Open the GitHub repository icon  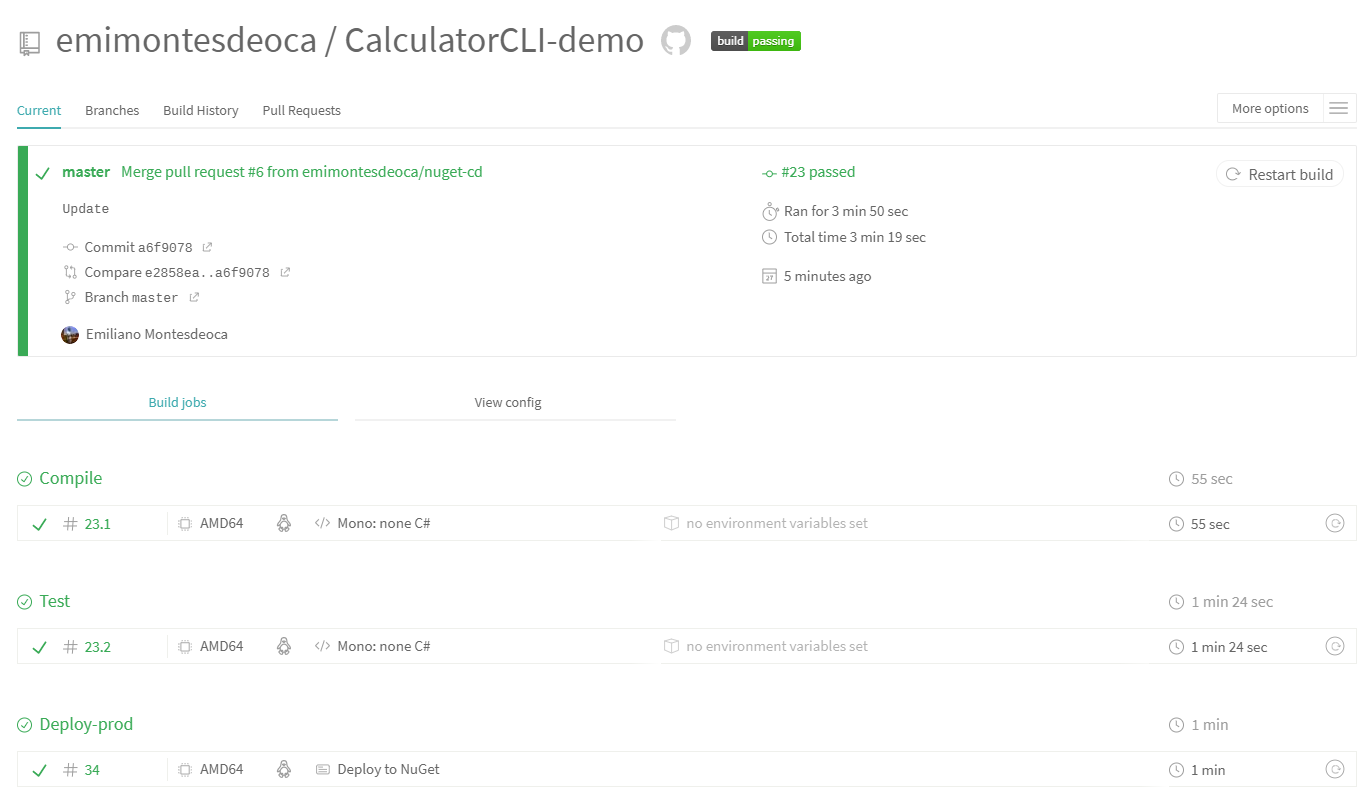coord(676,41)
